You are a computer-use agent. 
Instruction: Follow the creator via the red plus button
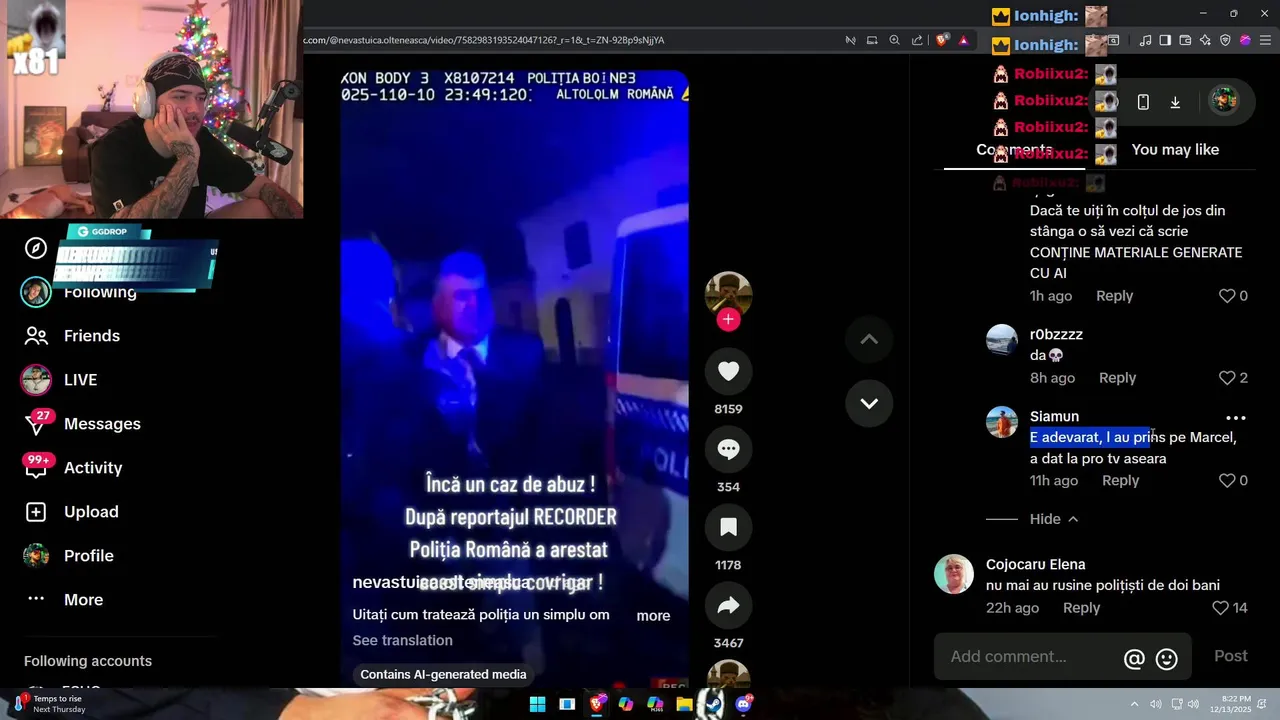click(x=728, y=319)
